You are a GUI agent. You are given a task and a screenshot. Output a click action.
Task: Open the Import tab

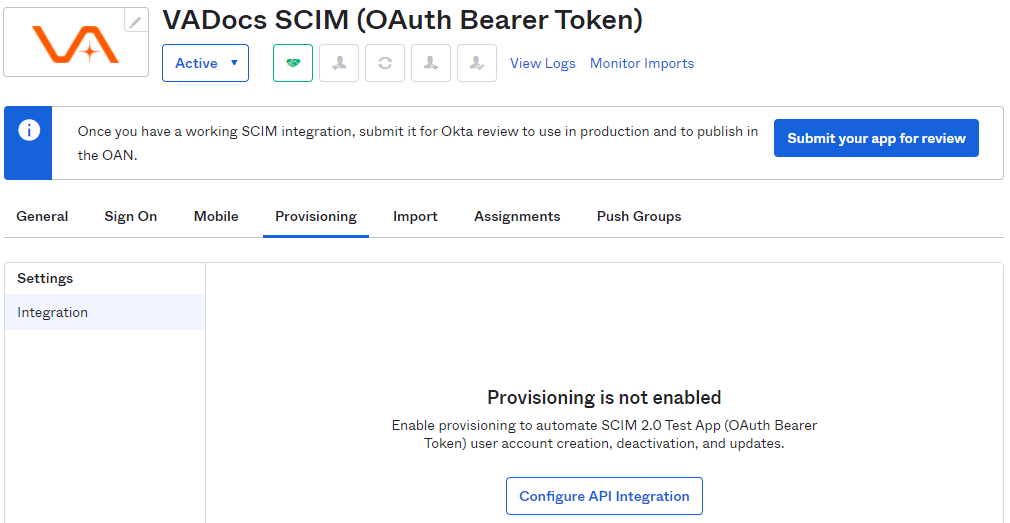click(x=415, y=216)
